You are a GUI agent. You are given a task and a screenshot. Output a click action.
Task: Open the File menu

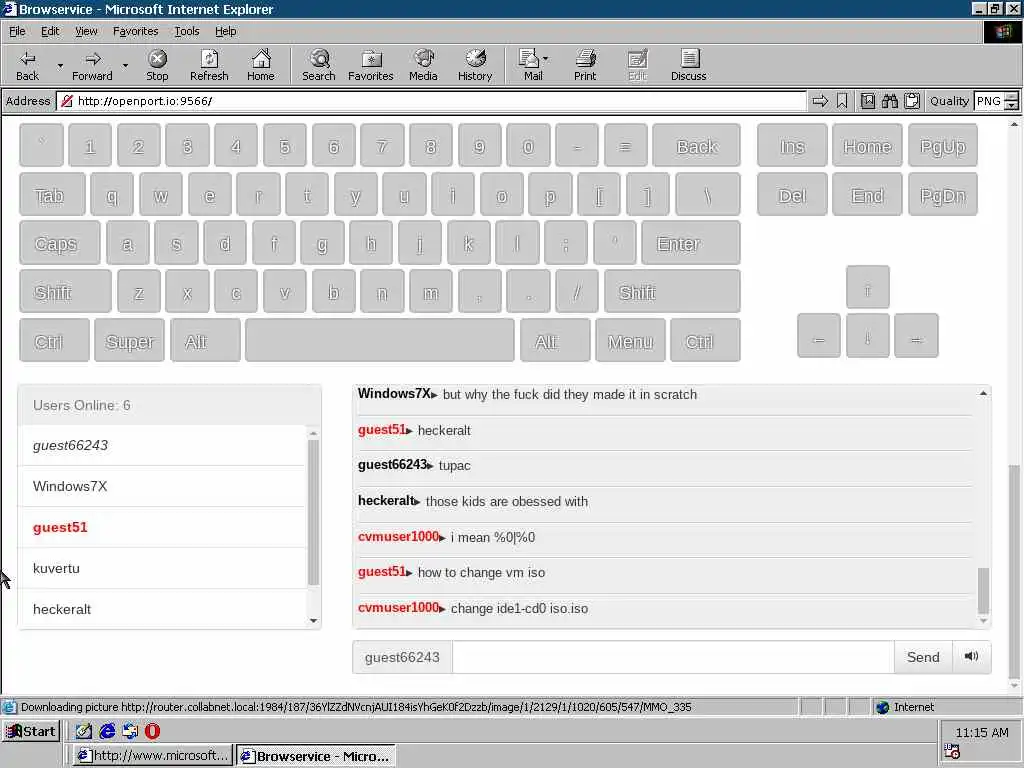click(x=17, y=31)
